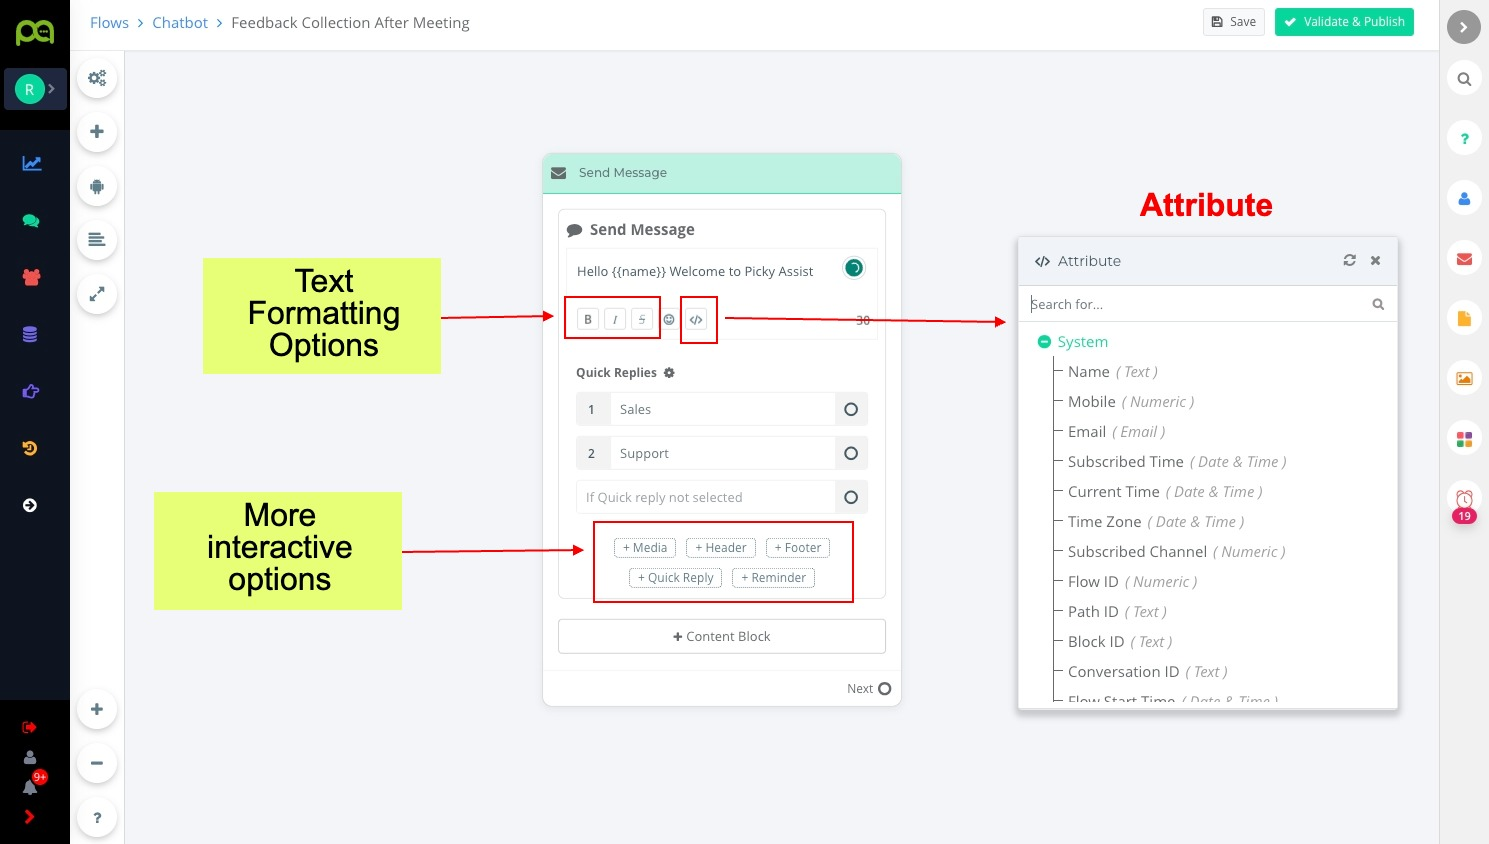
Task: Open the emoji picker in message
Action: [669, 320]
